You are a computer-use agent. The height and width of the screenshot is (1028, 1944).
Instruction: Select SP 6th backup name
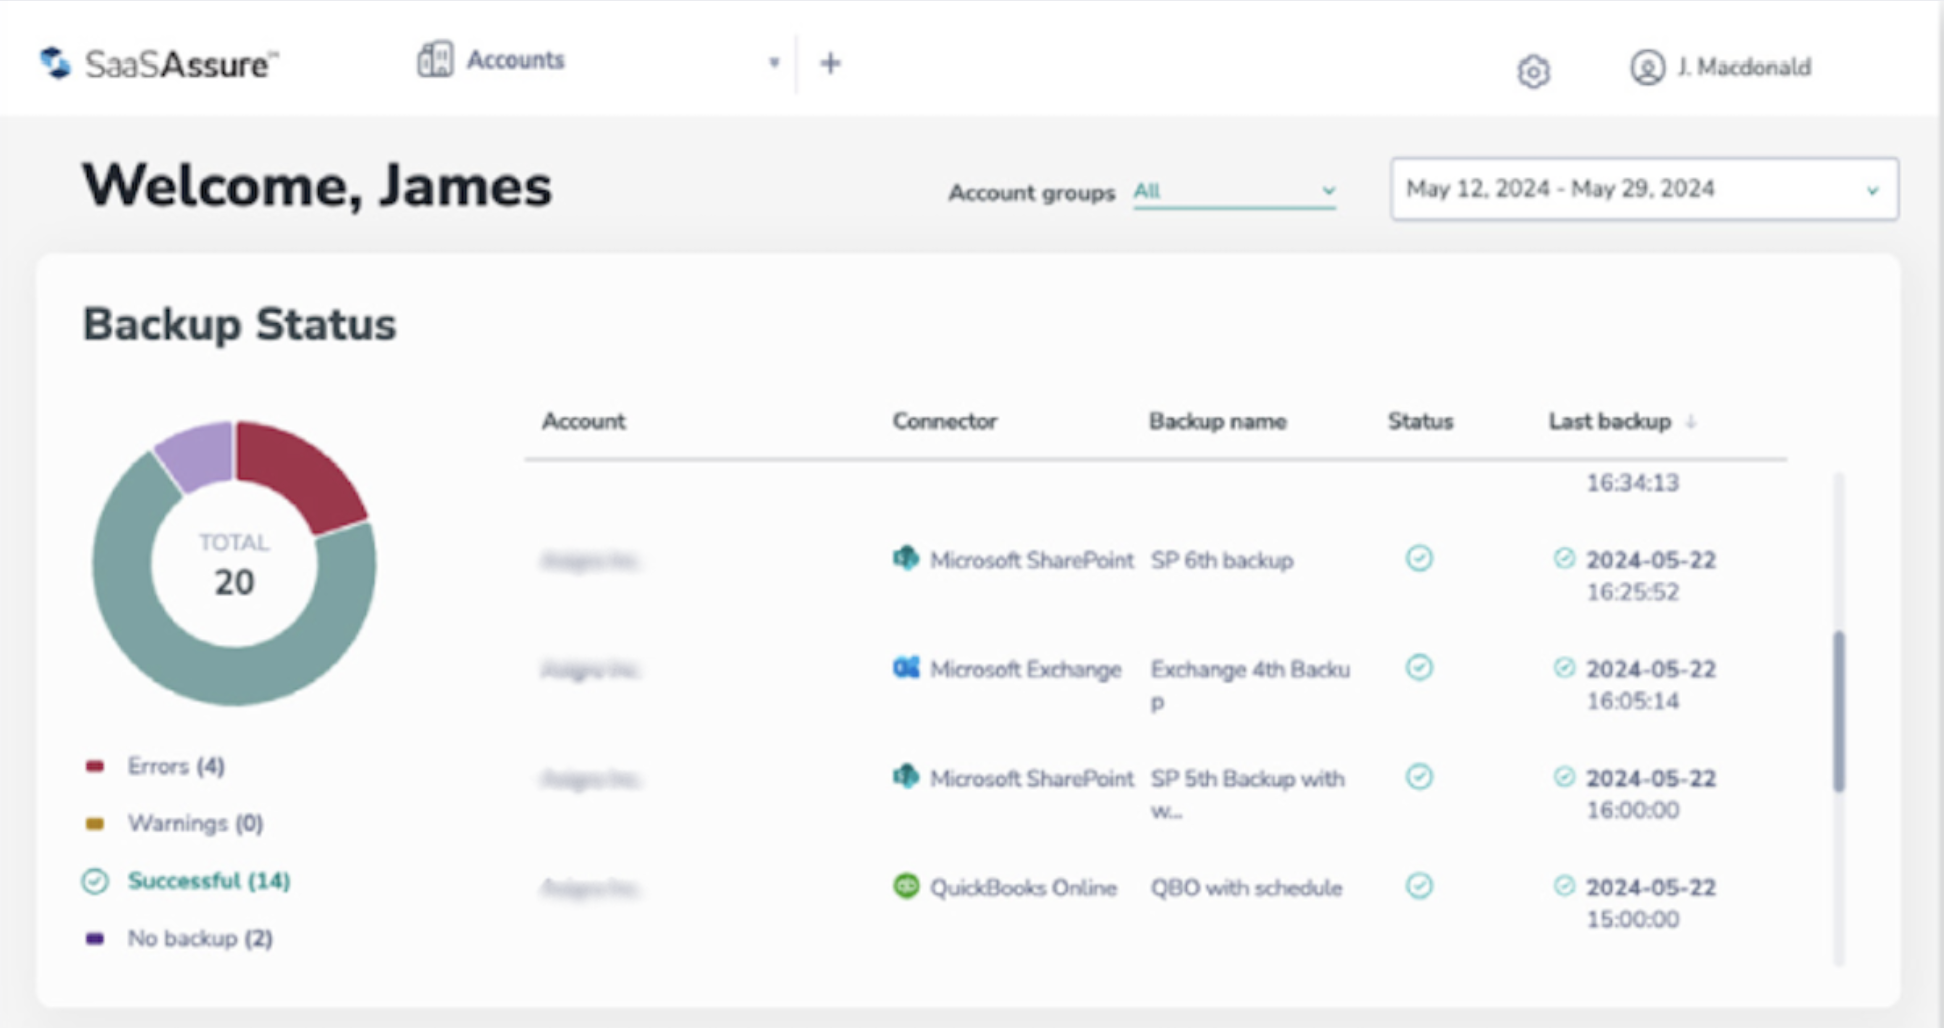(x=1222, y=560)
